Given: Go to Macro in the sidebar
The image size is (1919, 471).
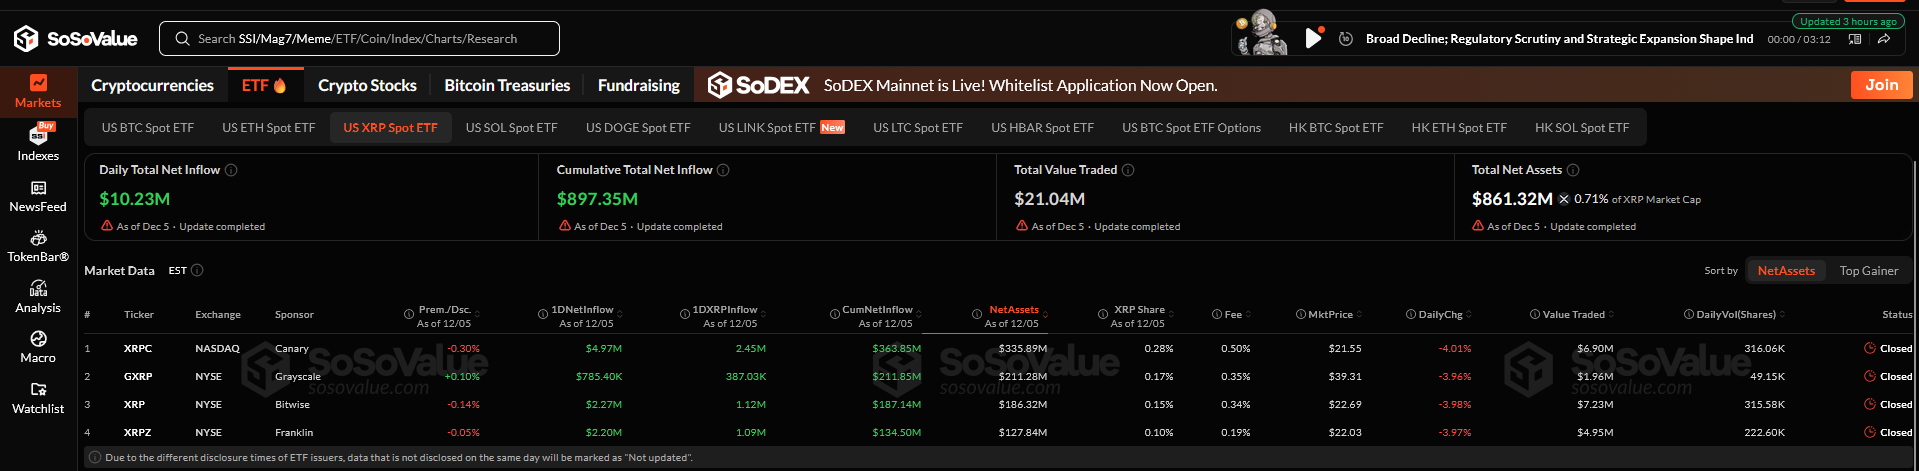Looking at the screenshot, I should pyautogui.click(x=38, y=347).
